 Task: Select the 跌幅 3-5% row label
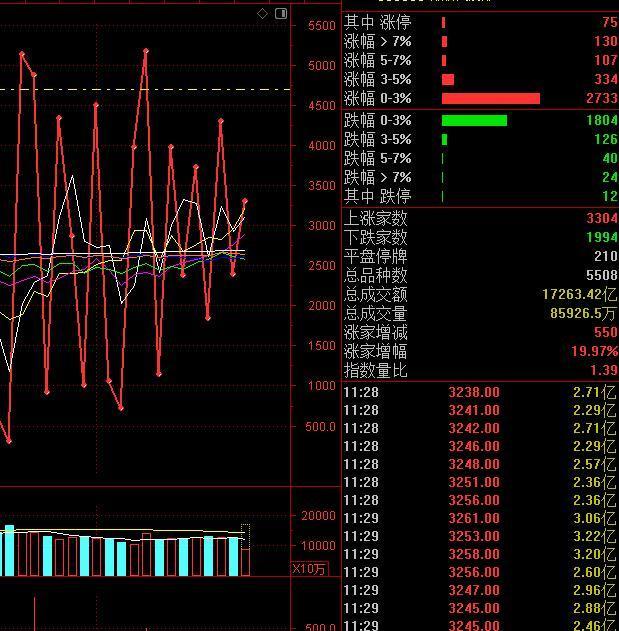378,139
